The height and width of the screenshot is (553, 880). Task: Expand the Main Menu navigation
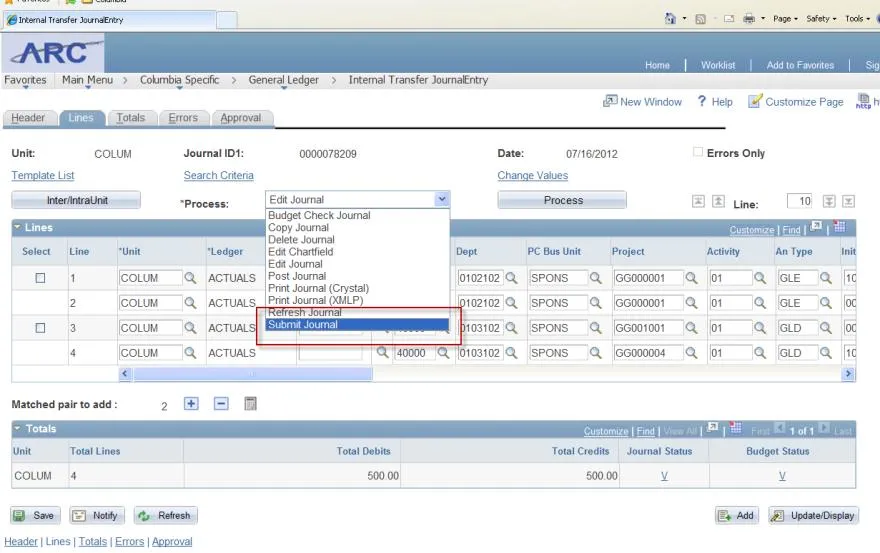tap(88, 80)
